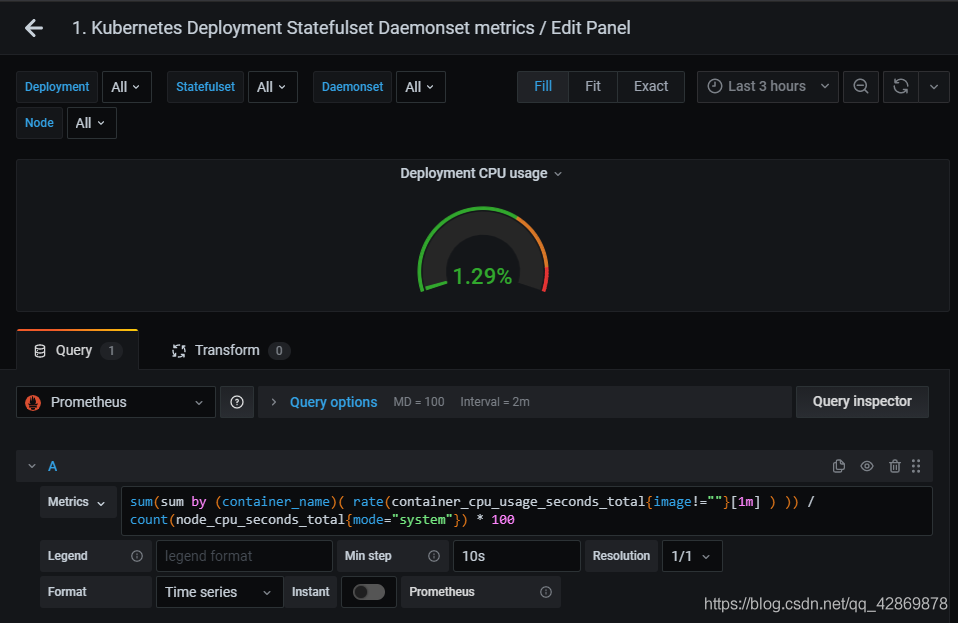Toggle query A visibility eye icon

pyautogui.click(x=867, y=466)
